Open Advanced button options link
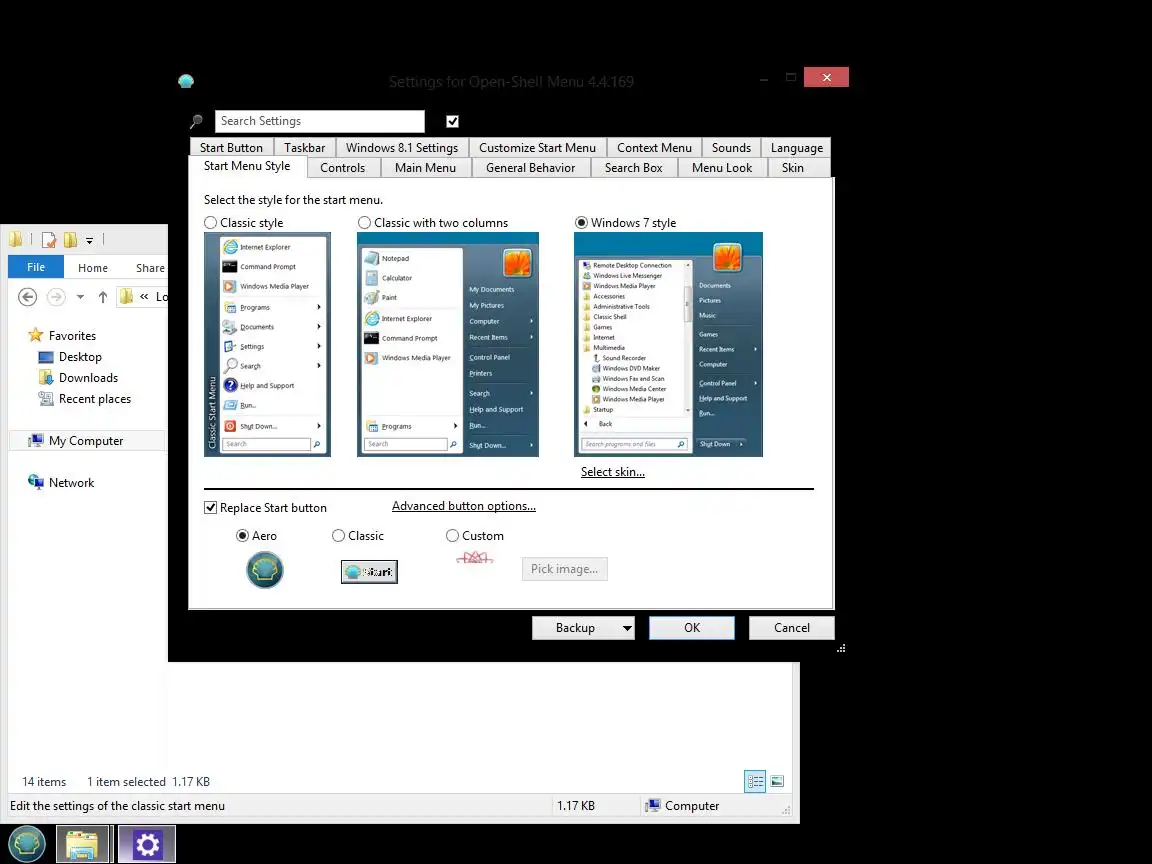The image size is (1152, 864). click(x=464, y=506)
